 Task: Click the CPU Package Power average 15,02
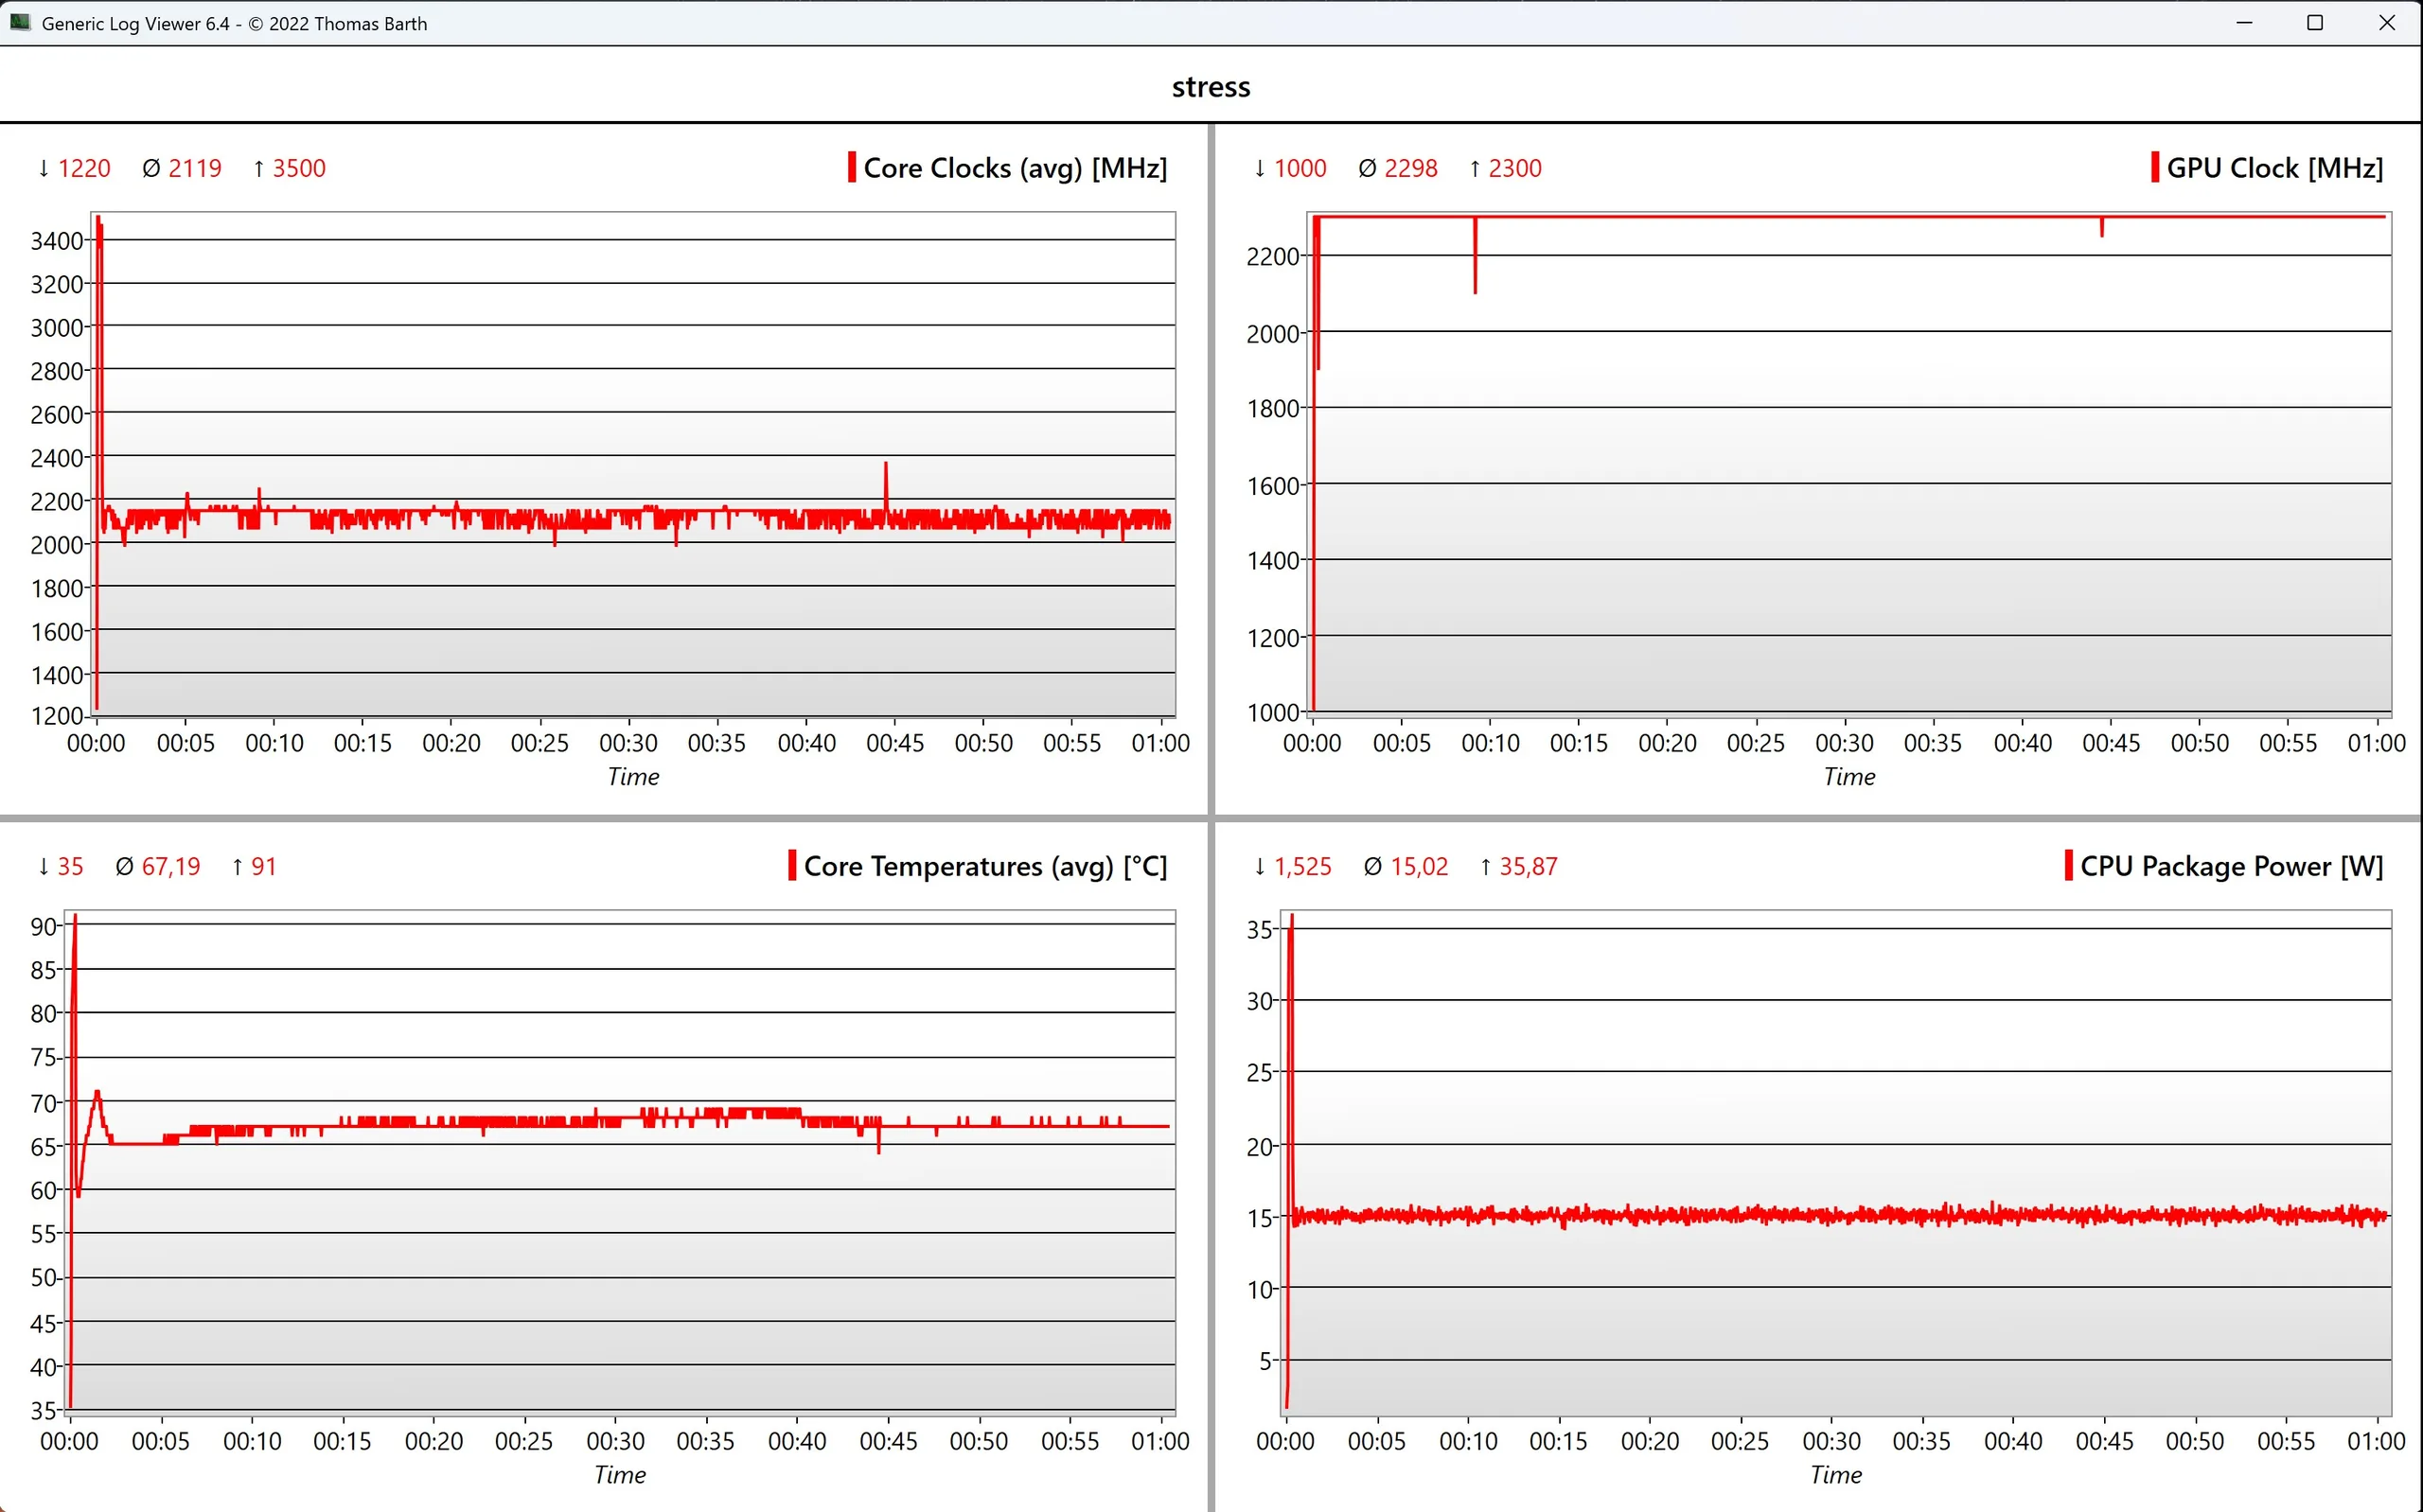(x=1419, y=866)
